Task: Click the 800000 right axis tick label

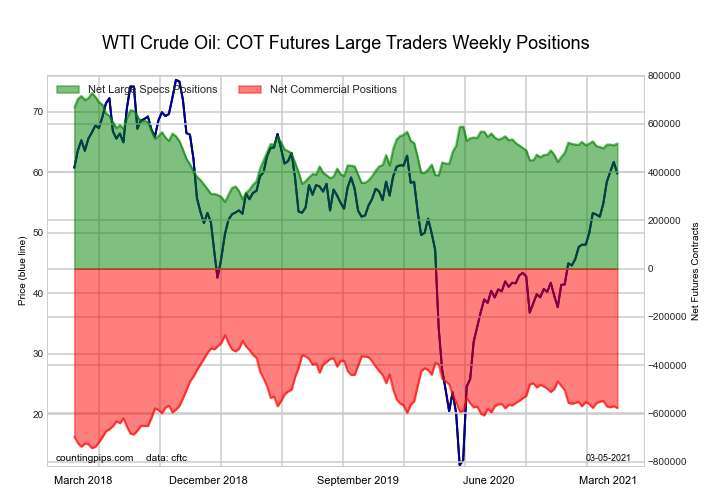Action: pos(664,76)
